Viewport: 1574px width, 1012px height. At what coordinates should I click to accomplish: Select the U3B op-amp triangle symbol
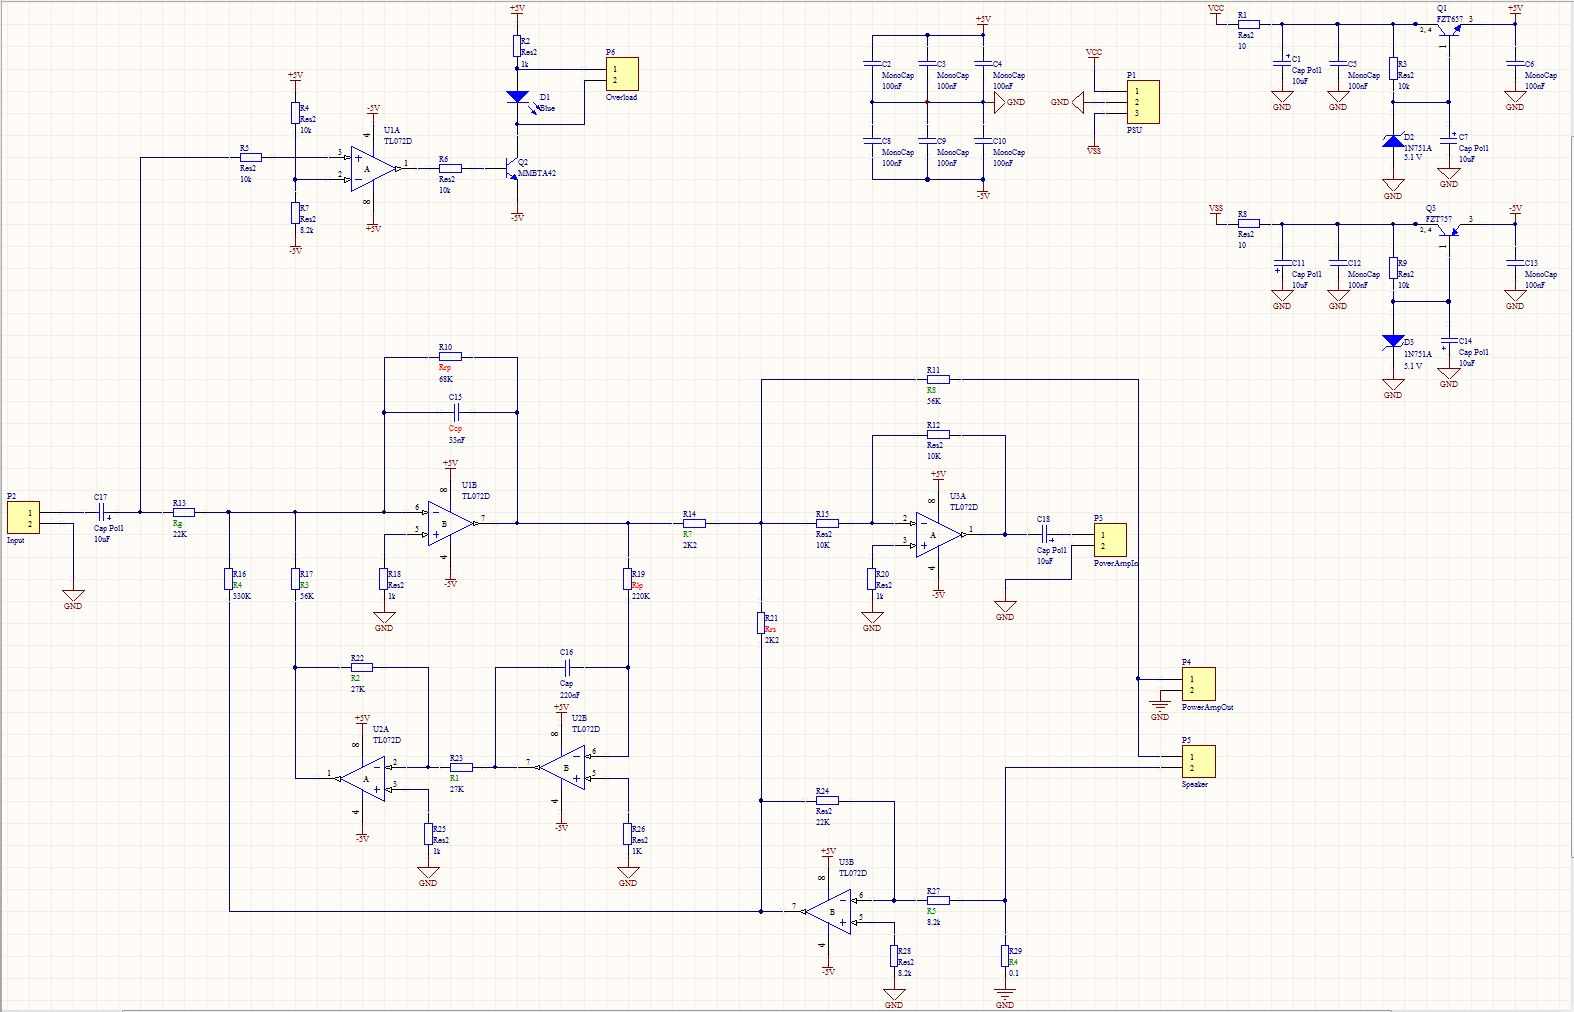click(829, 912)
